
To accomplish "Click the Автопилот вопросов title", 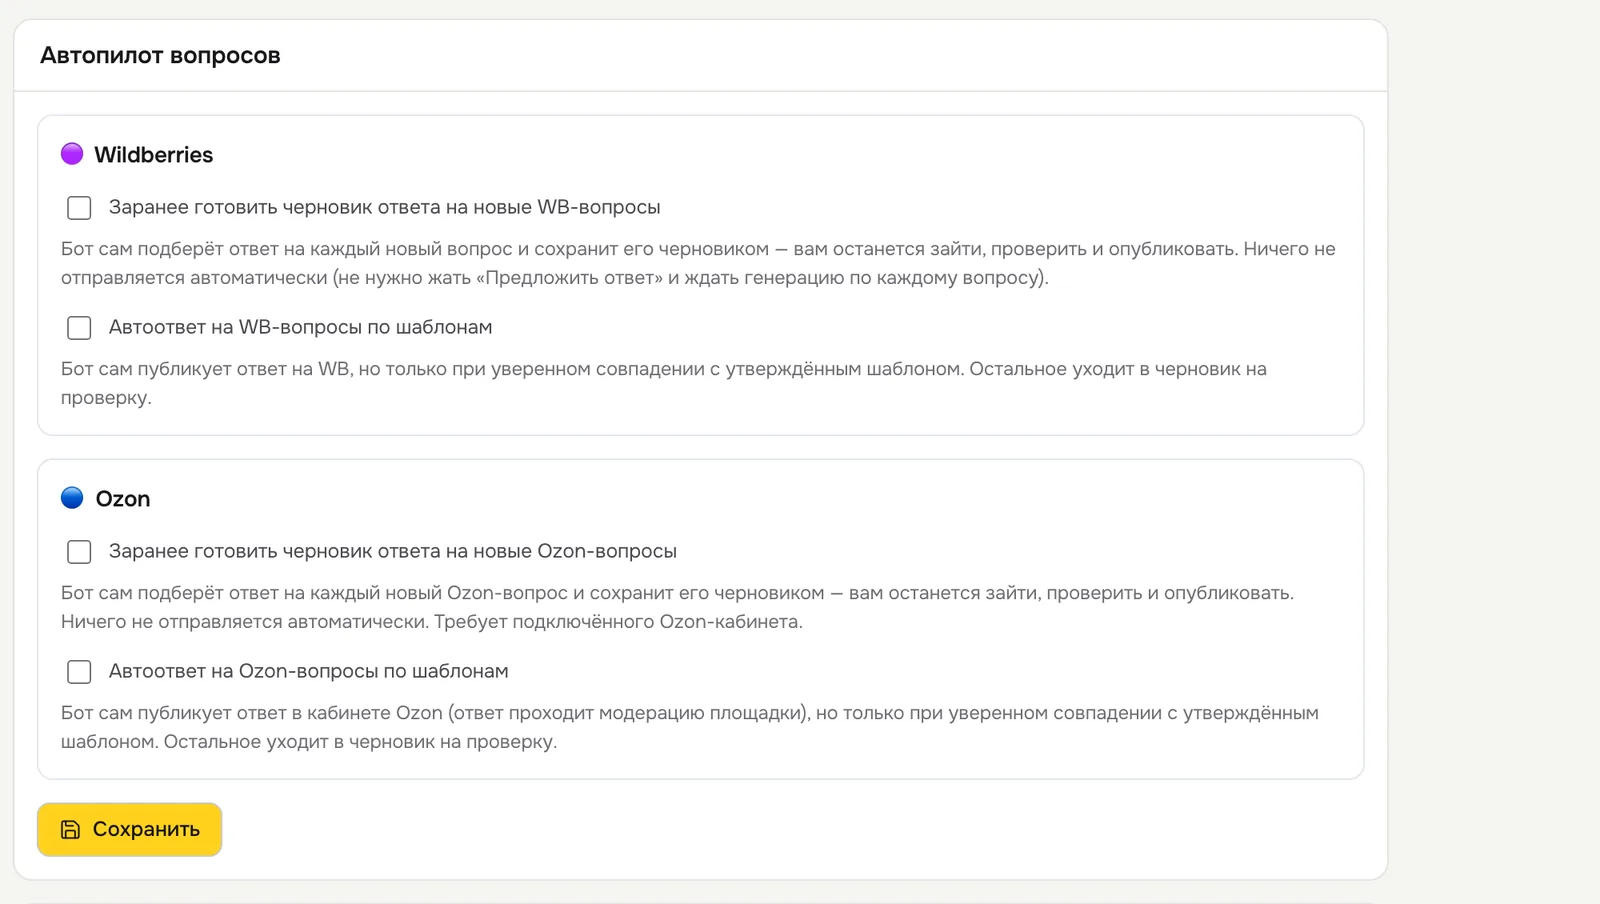I will (160, 56).
